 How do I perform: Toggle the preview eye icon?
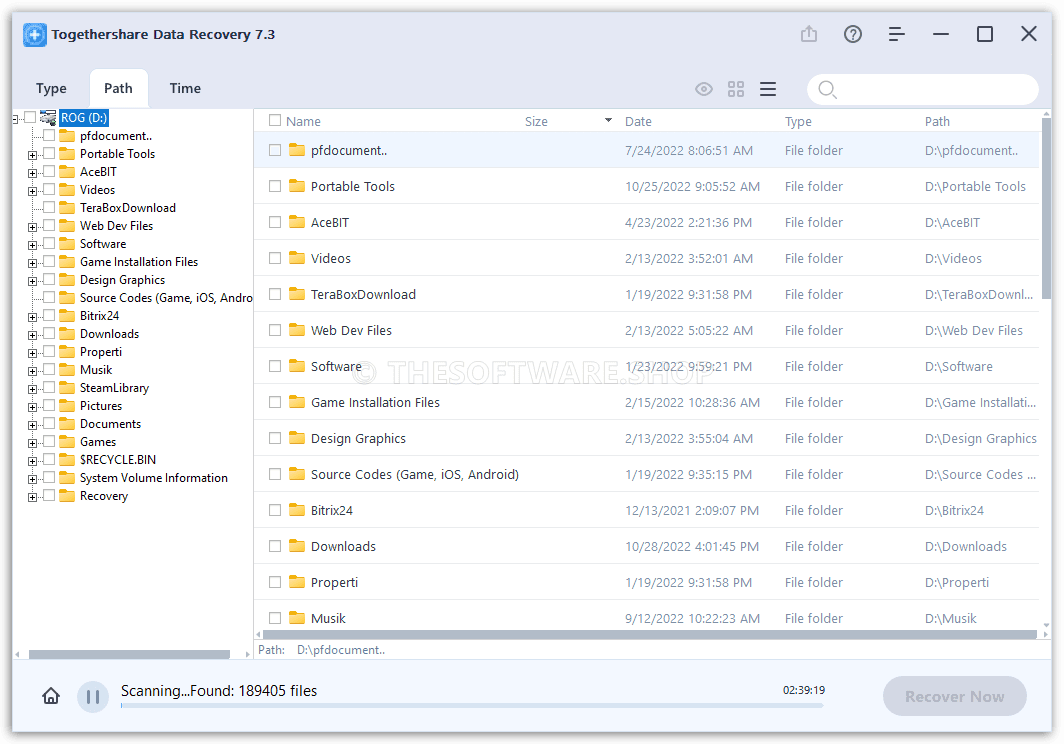704,89
